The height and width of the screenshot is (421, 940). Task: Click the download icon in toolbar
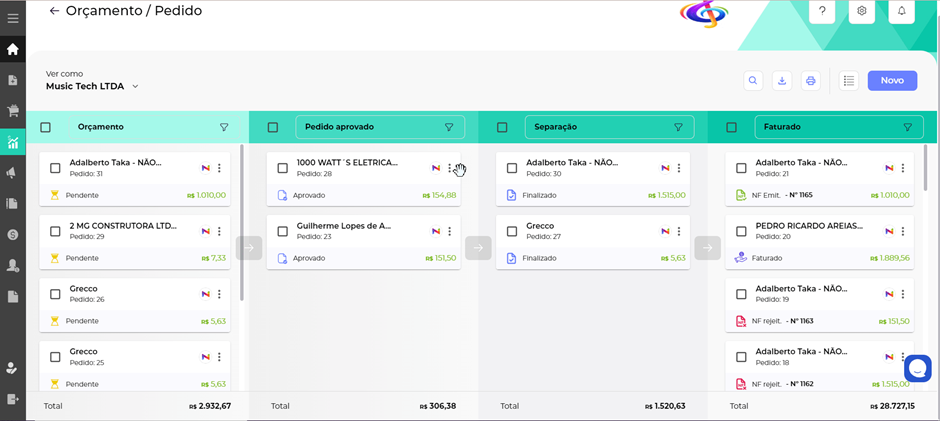[782, 81]
